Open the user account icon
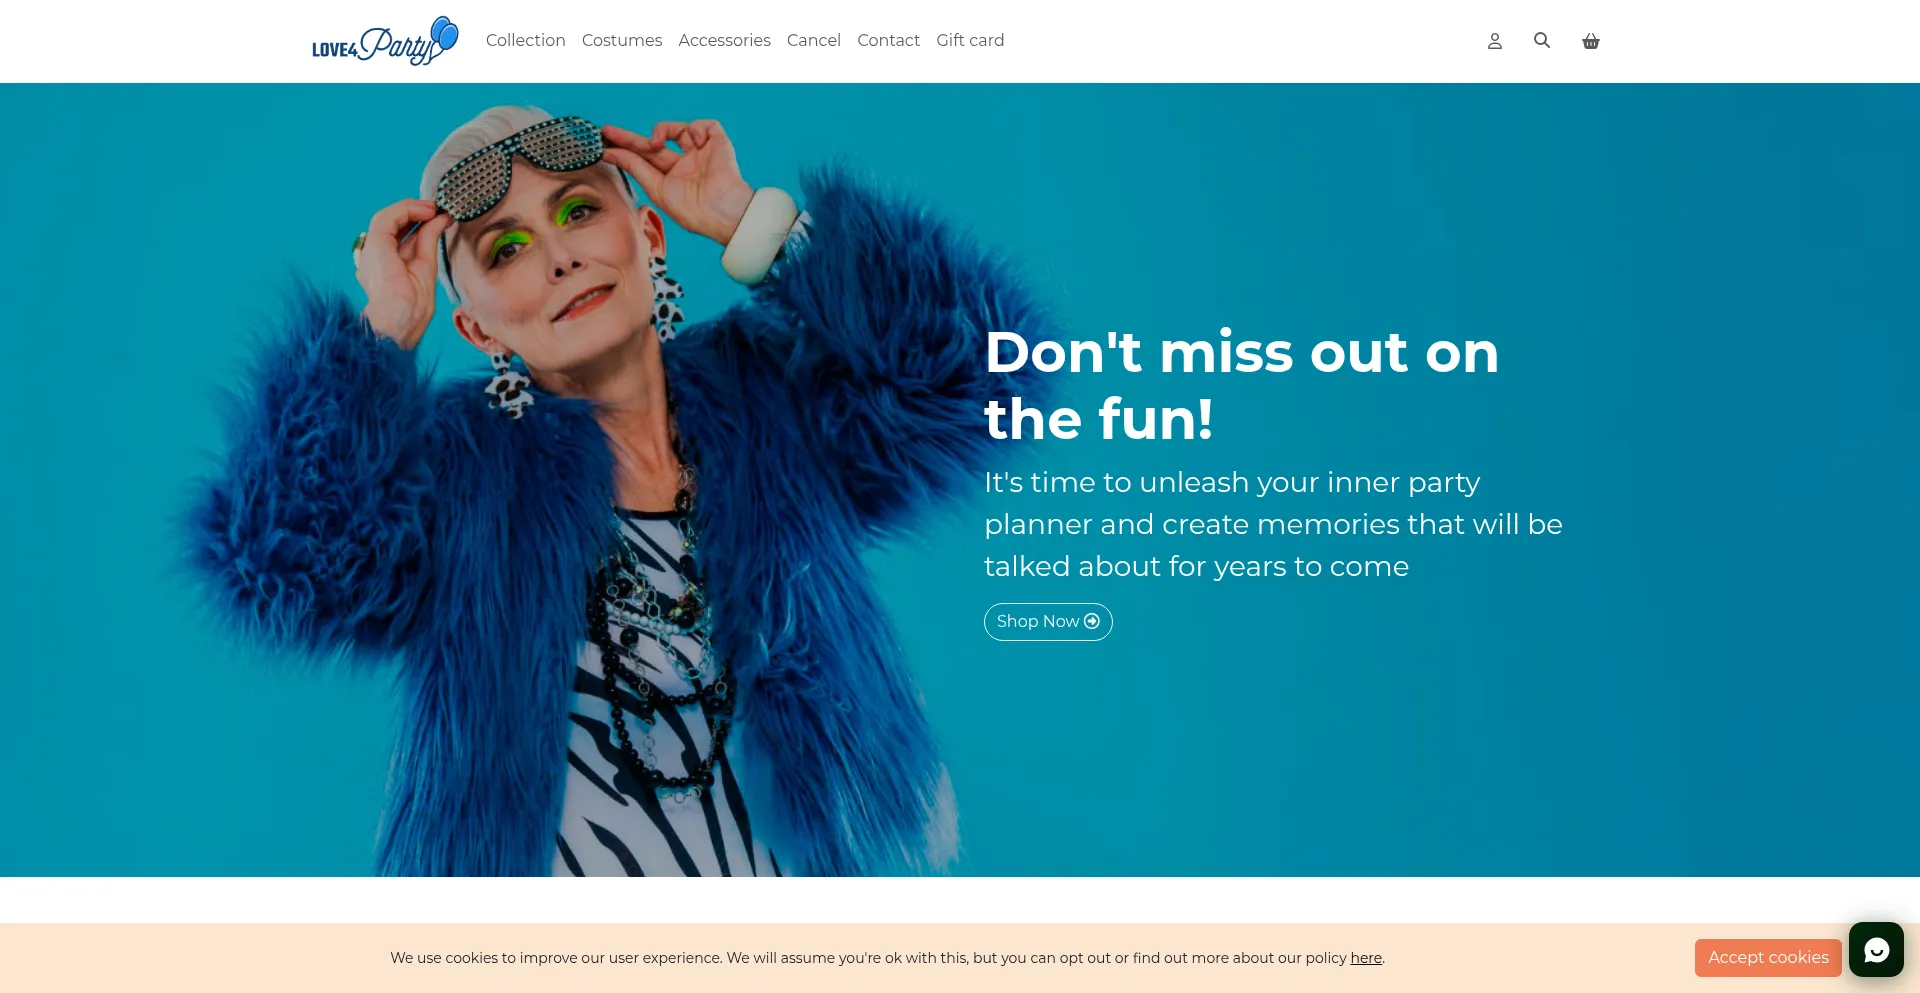The width and height of the screenshot is (1920, 993). coord(1494,41)
